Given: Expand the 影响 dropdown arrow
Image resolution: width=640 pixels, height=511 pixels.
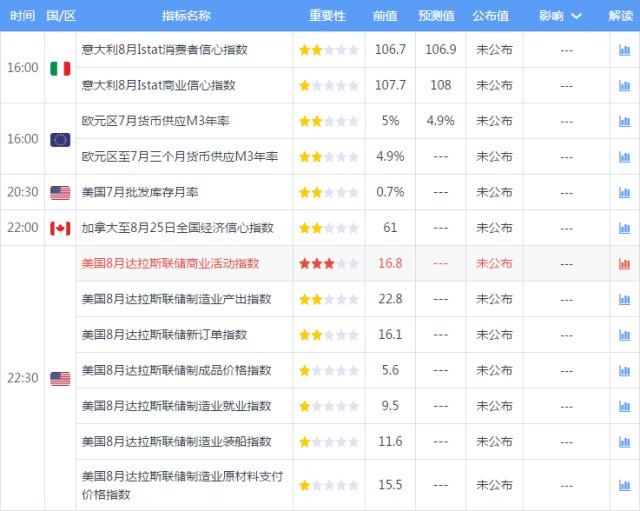Looking at the screenshot, I should 576,16.
